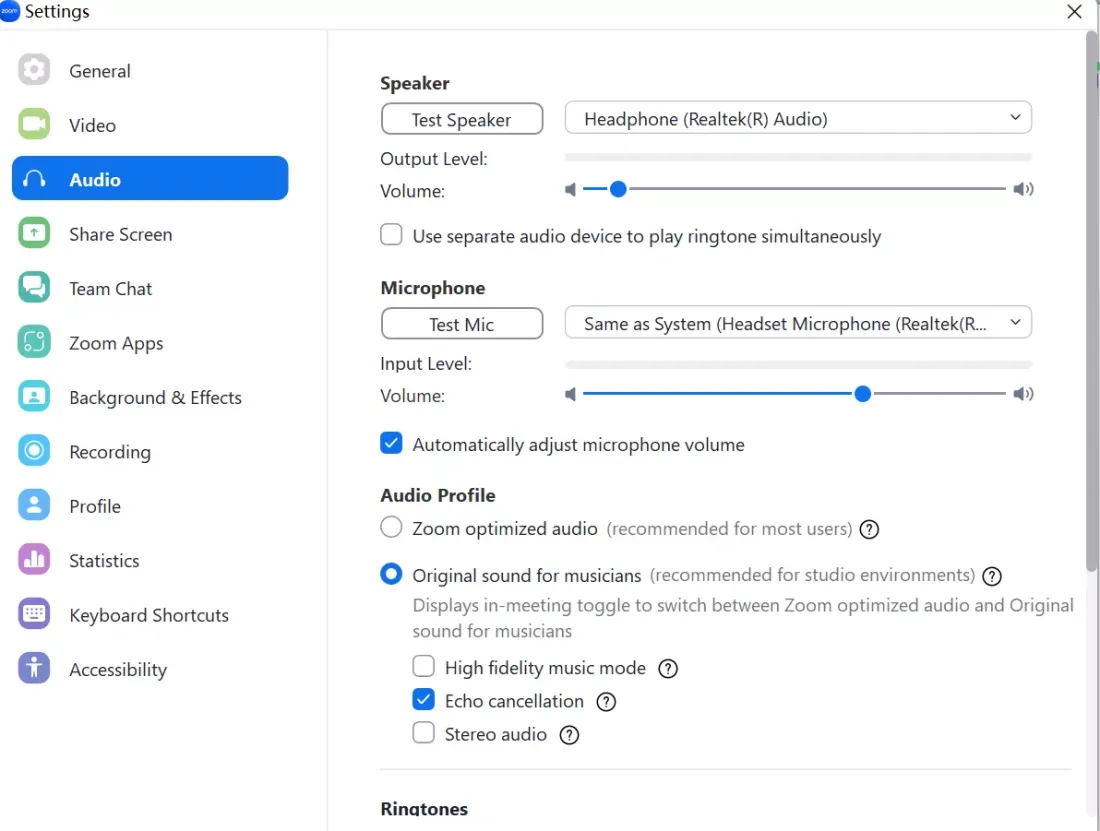Uncheck Automatically adjust microphone volume
Image resolution: width=1100 pixels, height=831 pixels.
tap(391, 443)
